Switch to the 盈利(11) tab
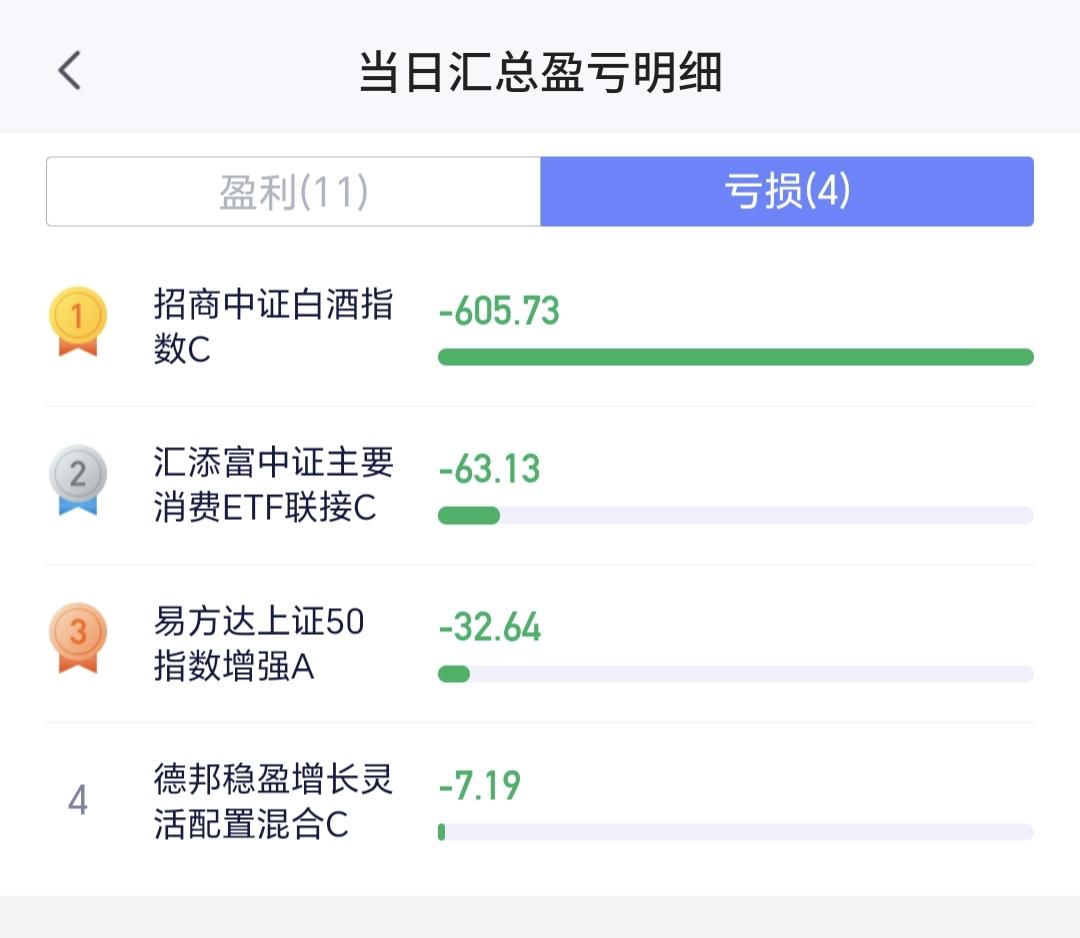The width and height of the screenshot is (1080, 938). point(294,191)
